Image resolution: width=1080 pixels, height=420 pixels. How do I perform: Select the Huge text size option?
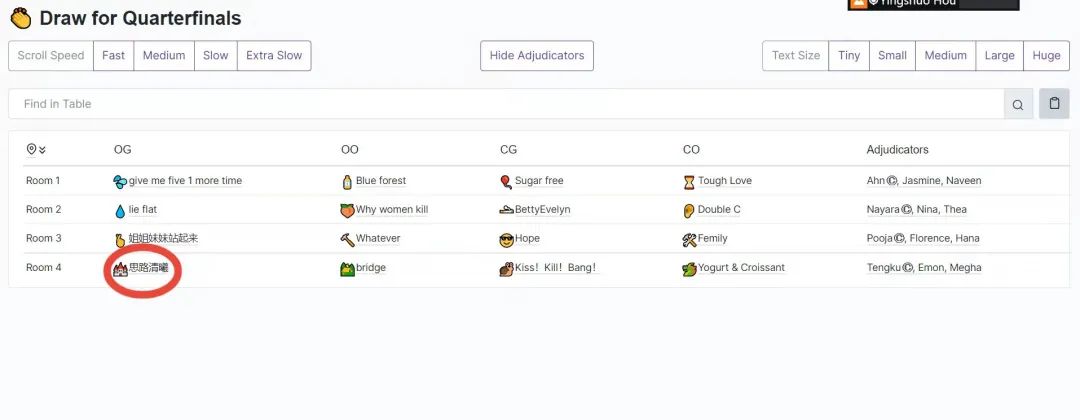1046,56
